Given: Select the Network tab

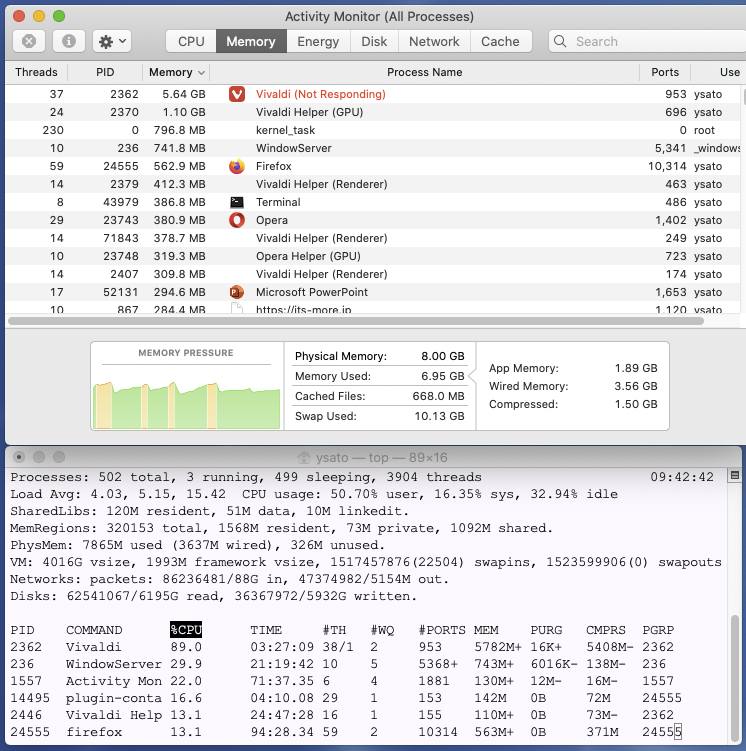Looking at the screenshot, I should [434, 41].
